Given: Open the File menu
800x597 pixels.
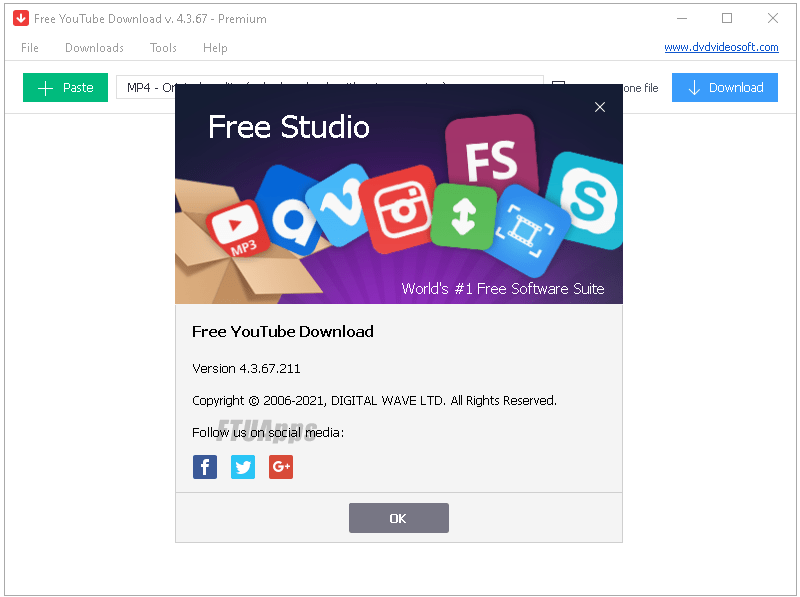Looking at the screenshot, I should point(29,47).
